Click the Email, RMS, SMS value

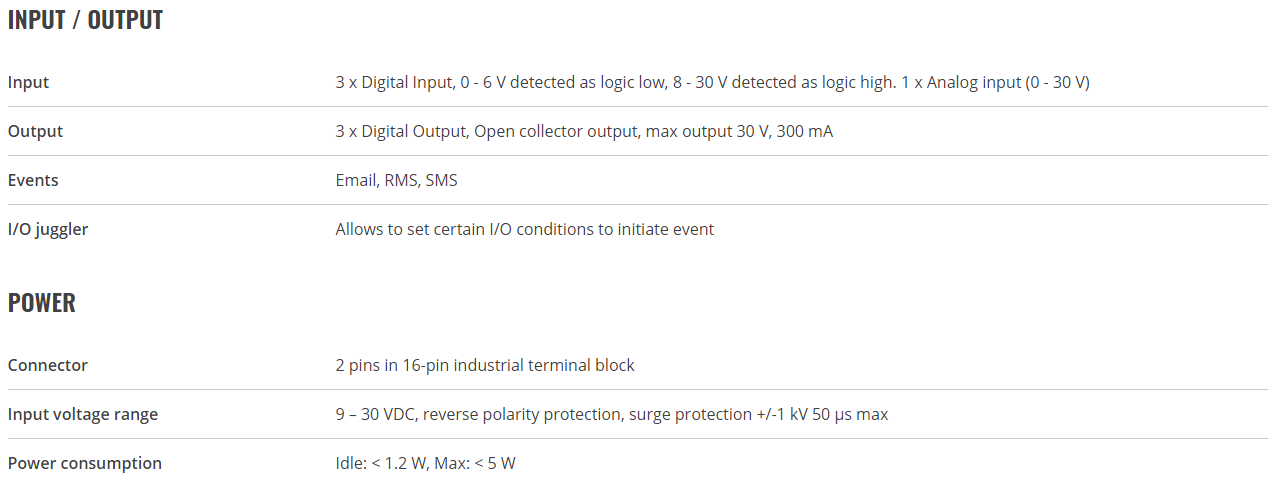397,181
